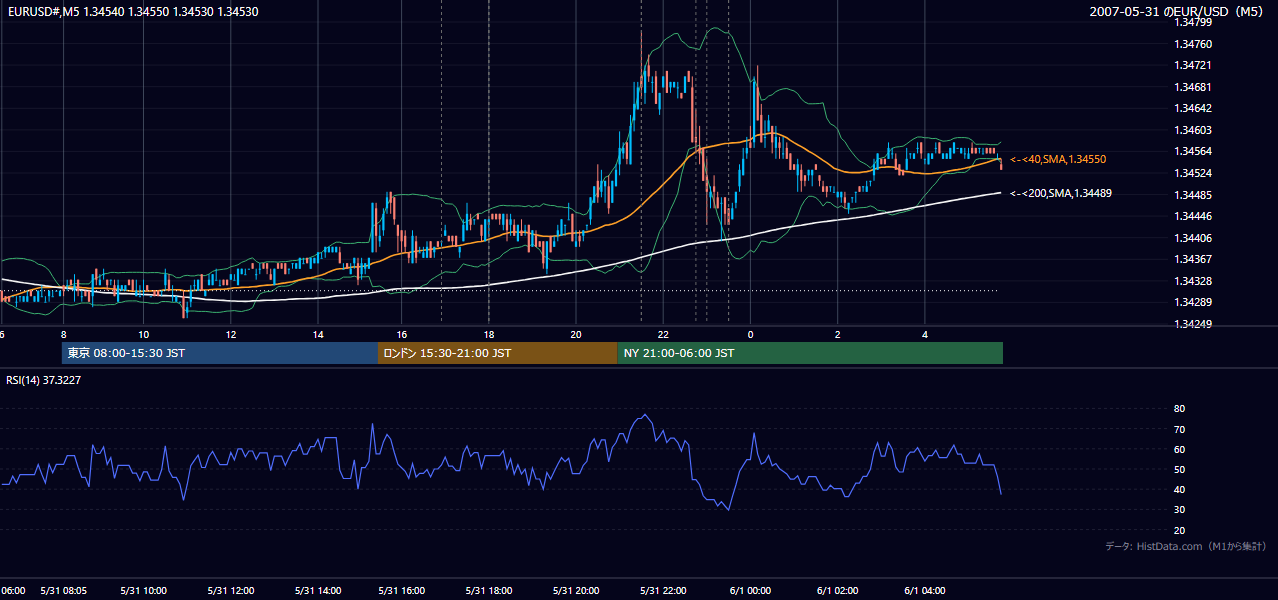Viewport: 1278px width, 600px height.
Task: Click price axis value 1.34249
Action: 1191,324
